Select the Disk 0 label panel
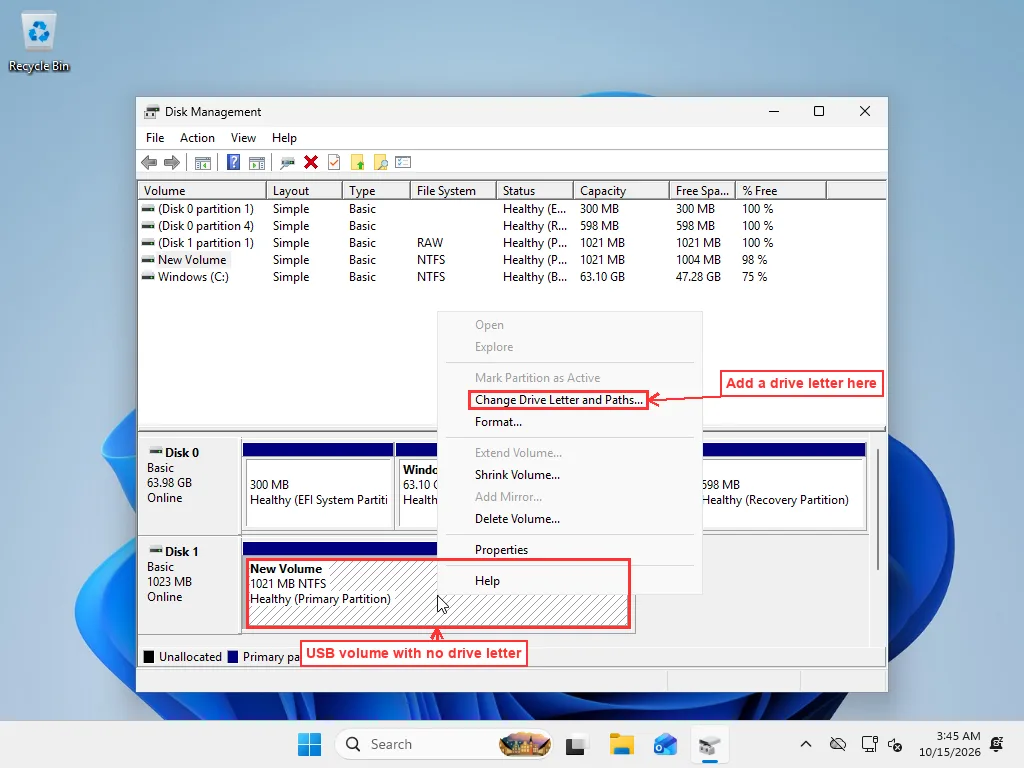 coord(189,485)
